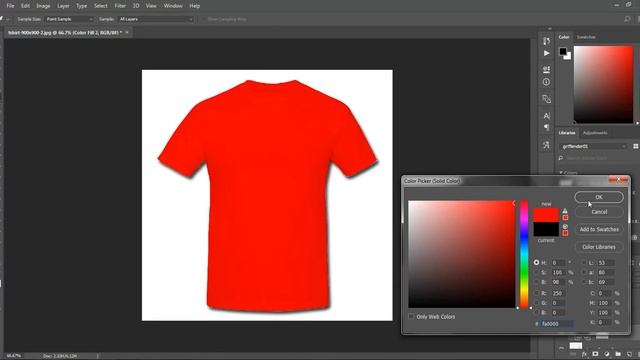Open the Actions panel play icon
640x360 pixels.
(x=547, y=53)
